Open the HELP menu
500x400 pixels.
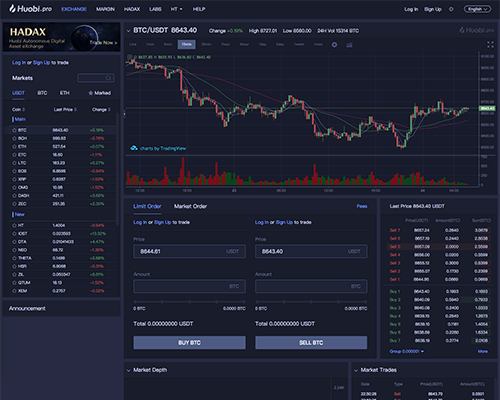[x=199, y=9]
